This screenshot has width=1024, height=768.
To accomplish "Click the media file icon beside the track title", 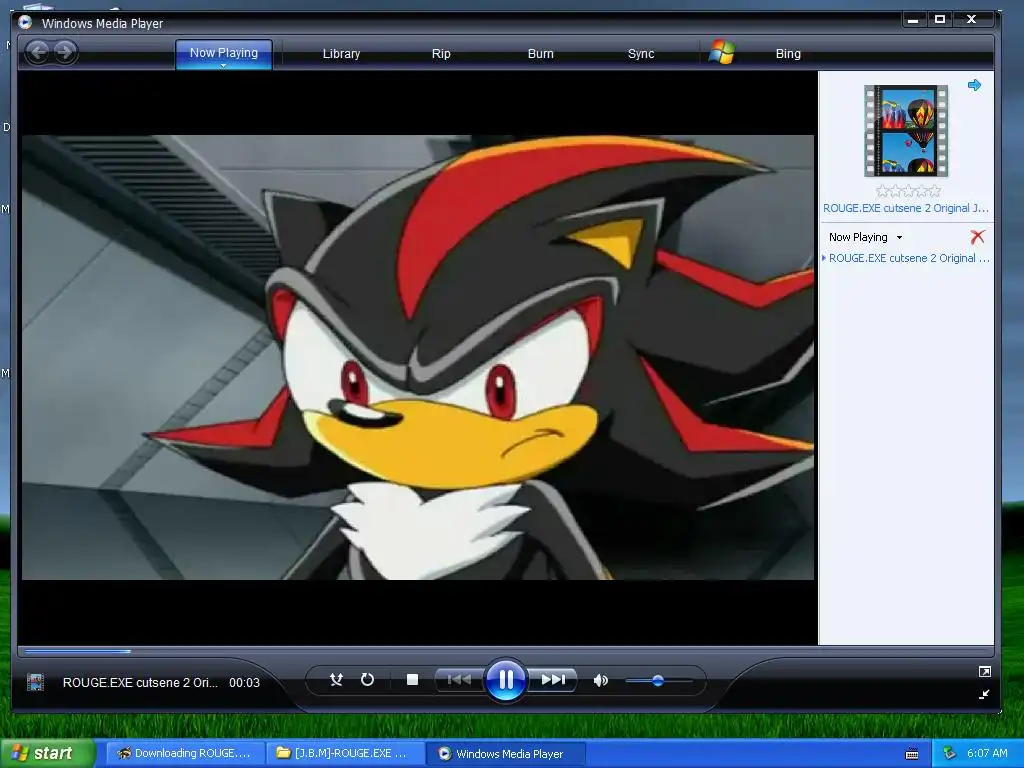I will pyautogui.click(x=35, y=682).
